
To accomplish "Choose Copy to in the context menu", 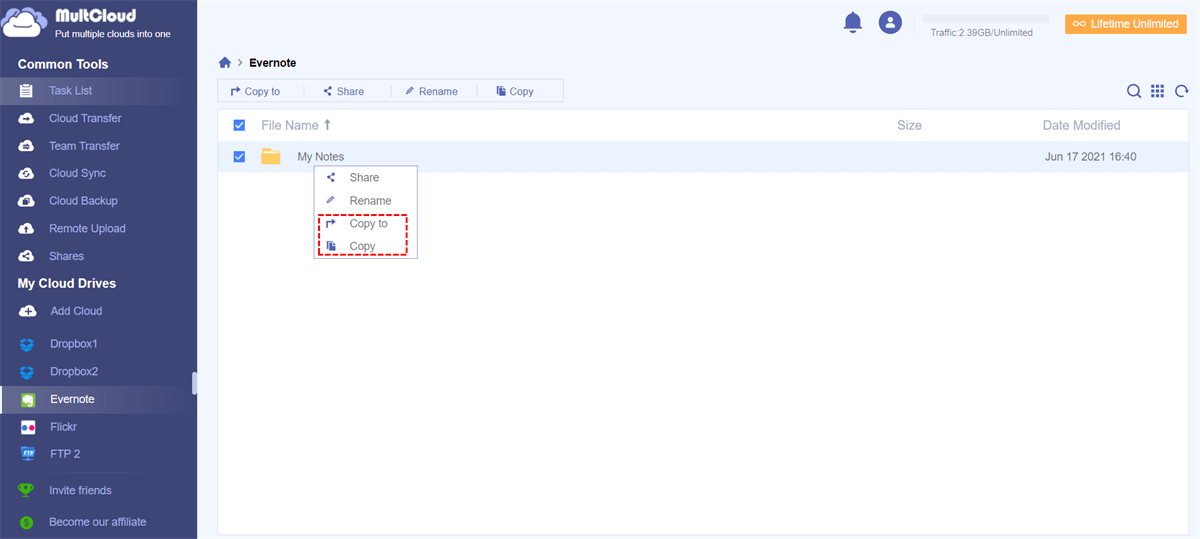I will (365, 223).
